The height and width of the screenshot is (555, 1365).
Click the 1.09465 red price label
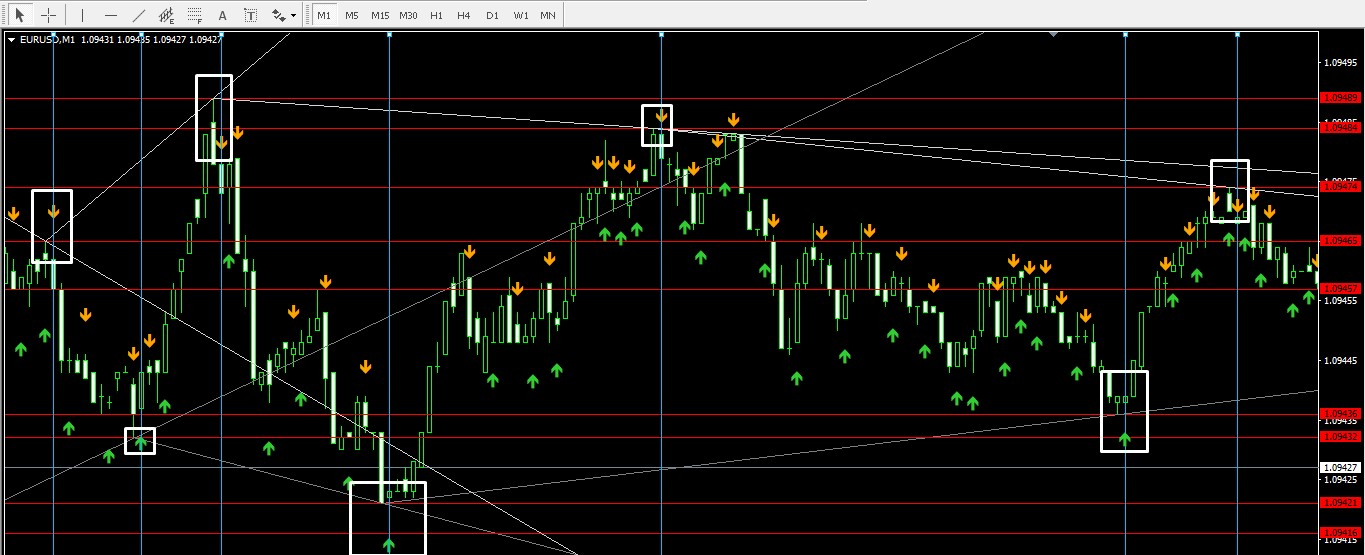point(1340,240)
